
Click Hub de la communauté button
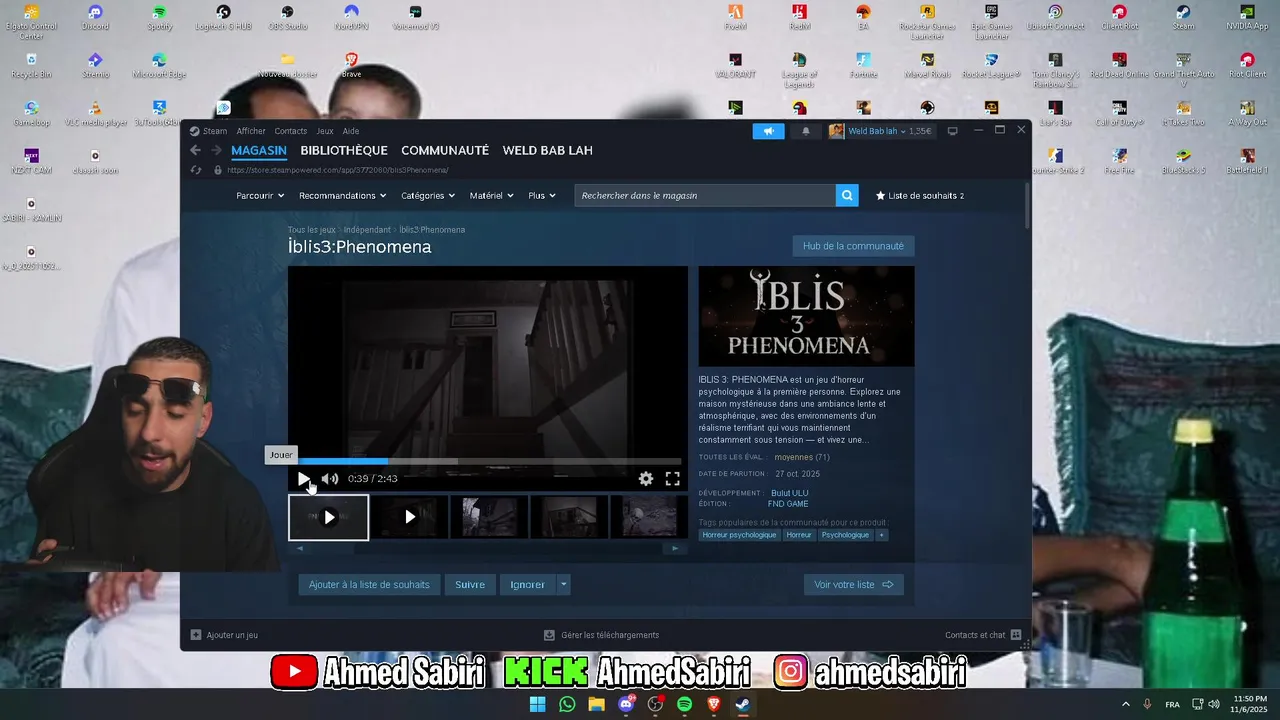click(x=853, y=246)
